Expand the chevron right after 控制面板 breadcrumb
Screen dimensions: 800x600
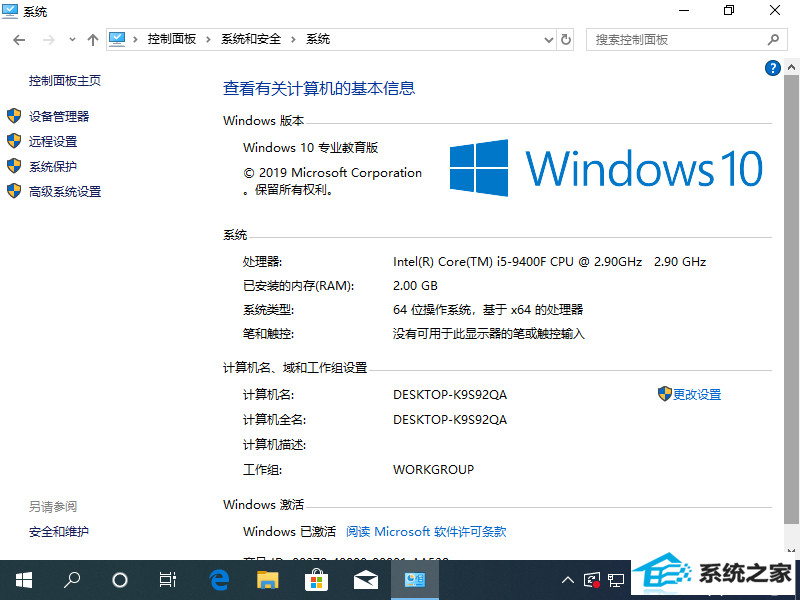tap(208, 39)
